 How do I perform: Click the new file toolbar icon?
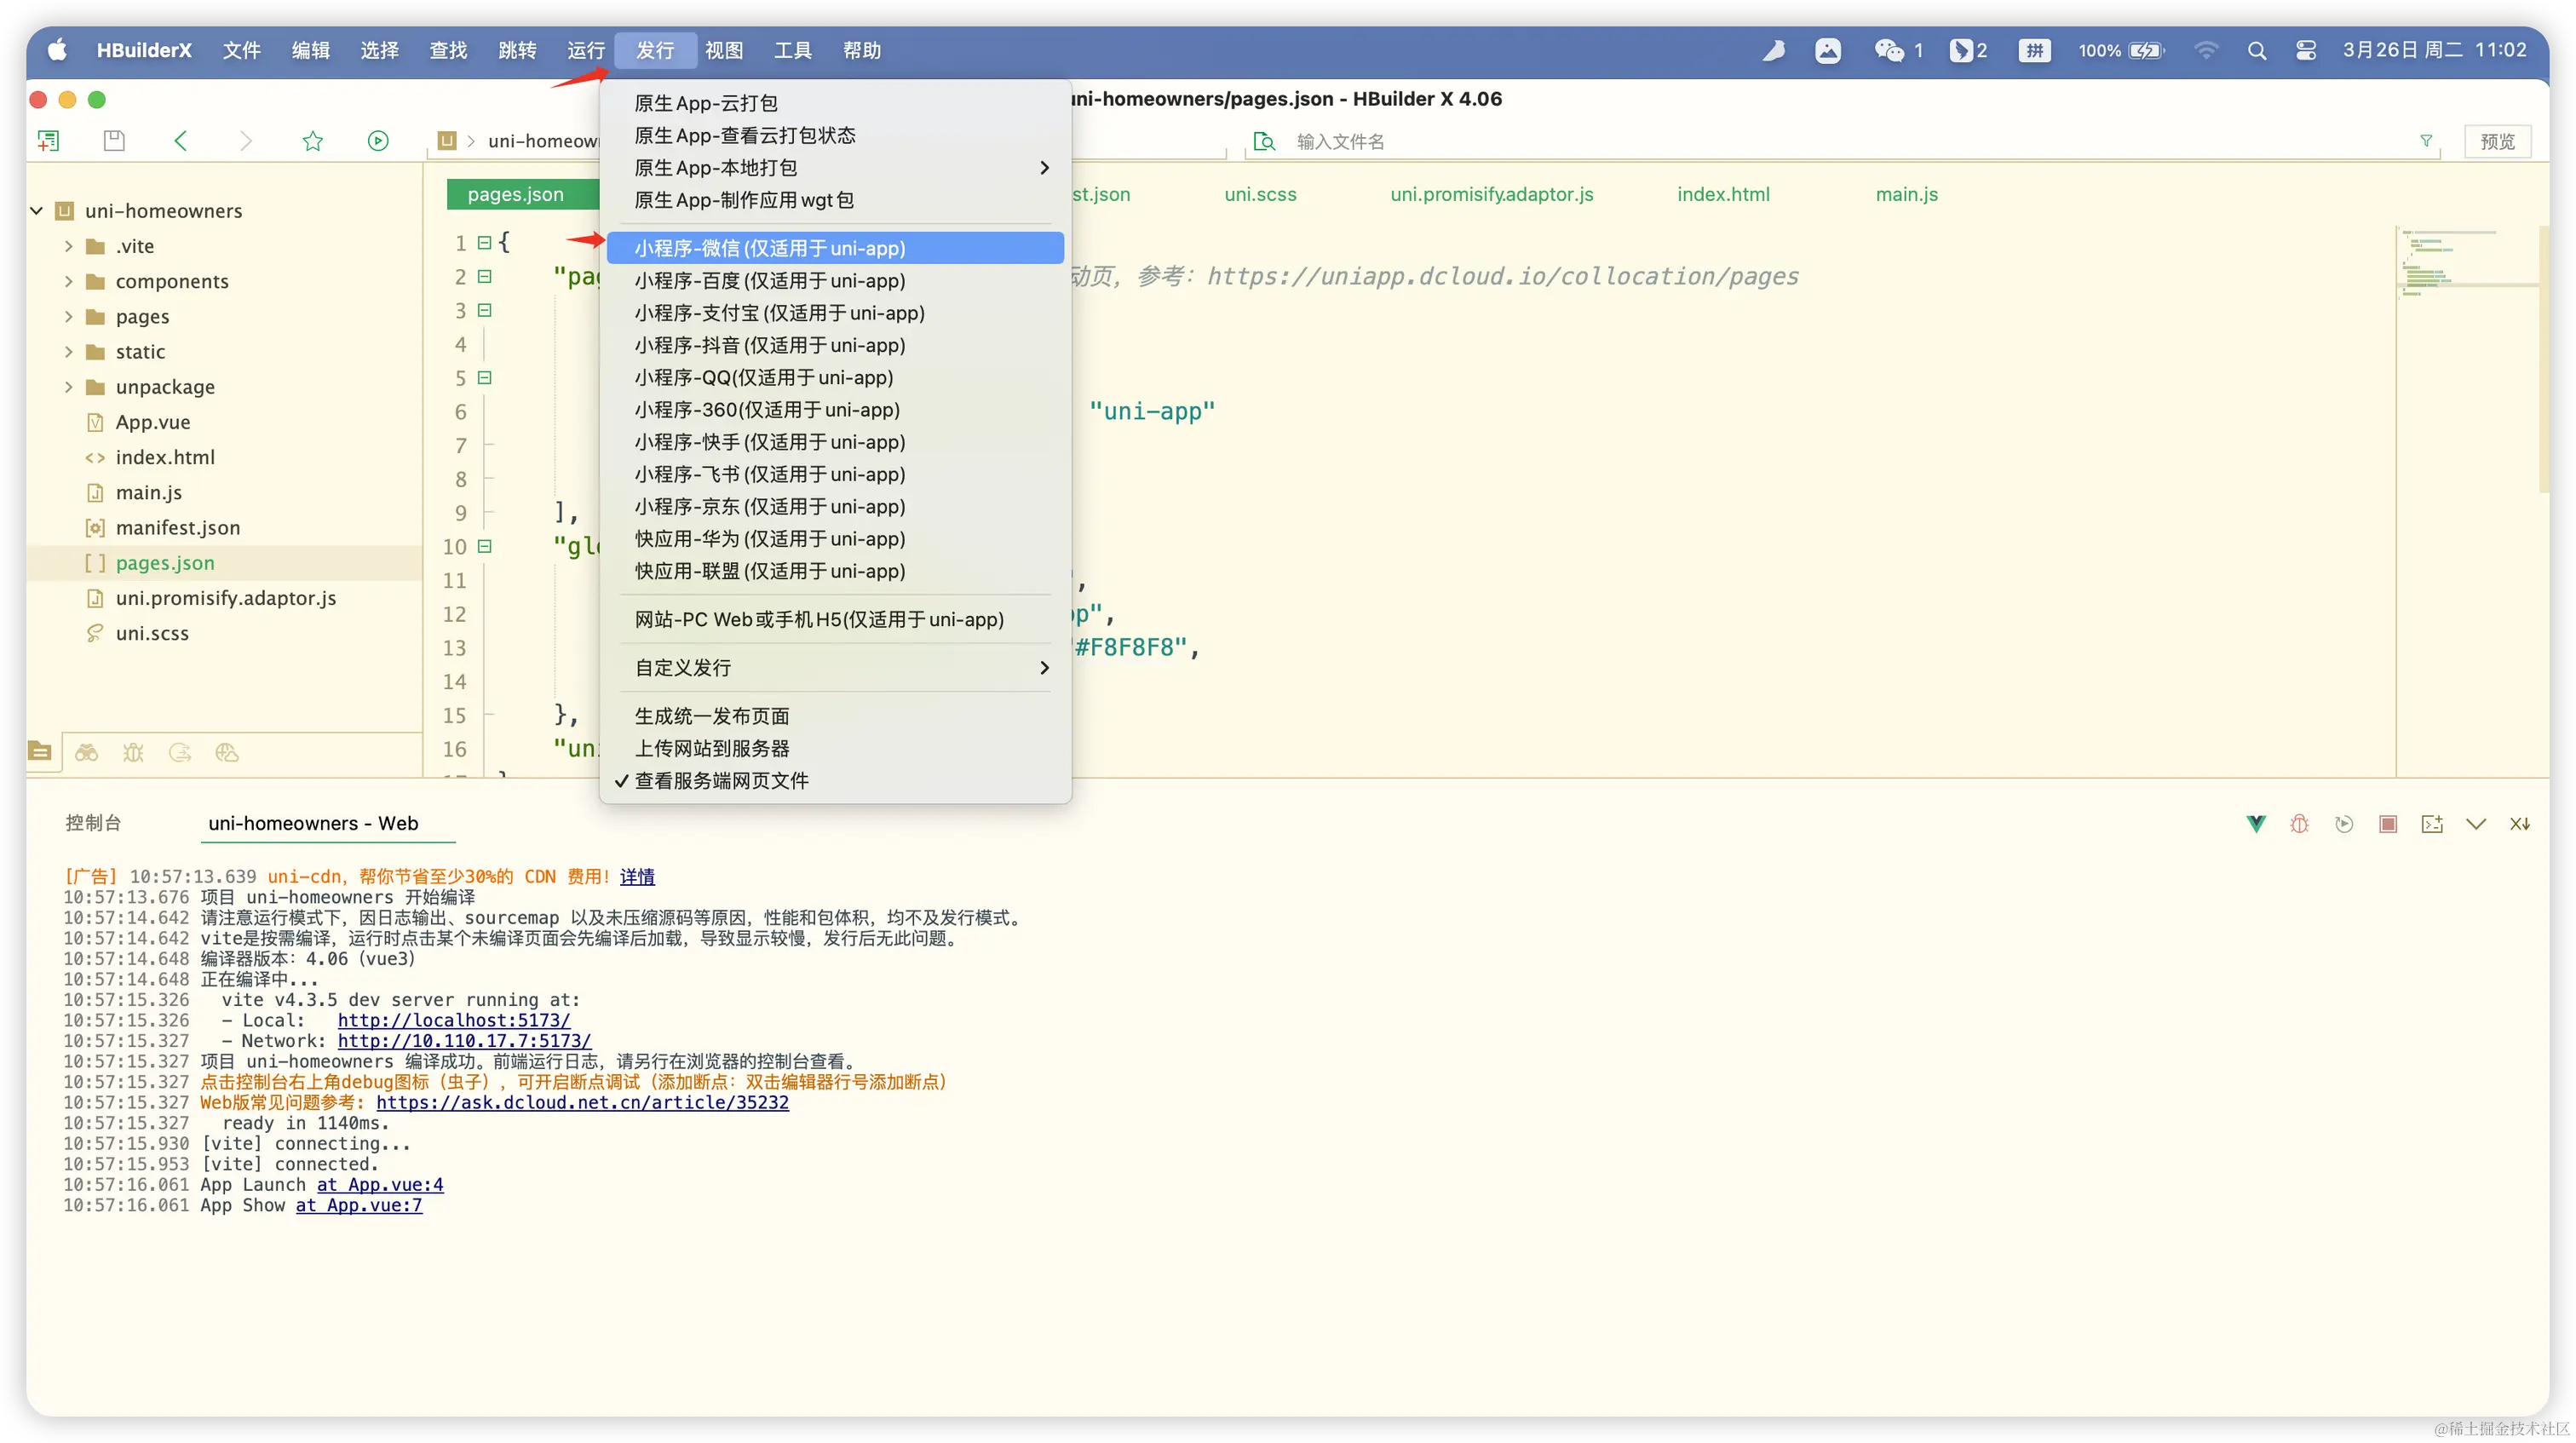coord(48,141)
